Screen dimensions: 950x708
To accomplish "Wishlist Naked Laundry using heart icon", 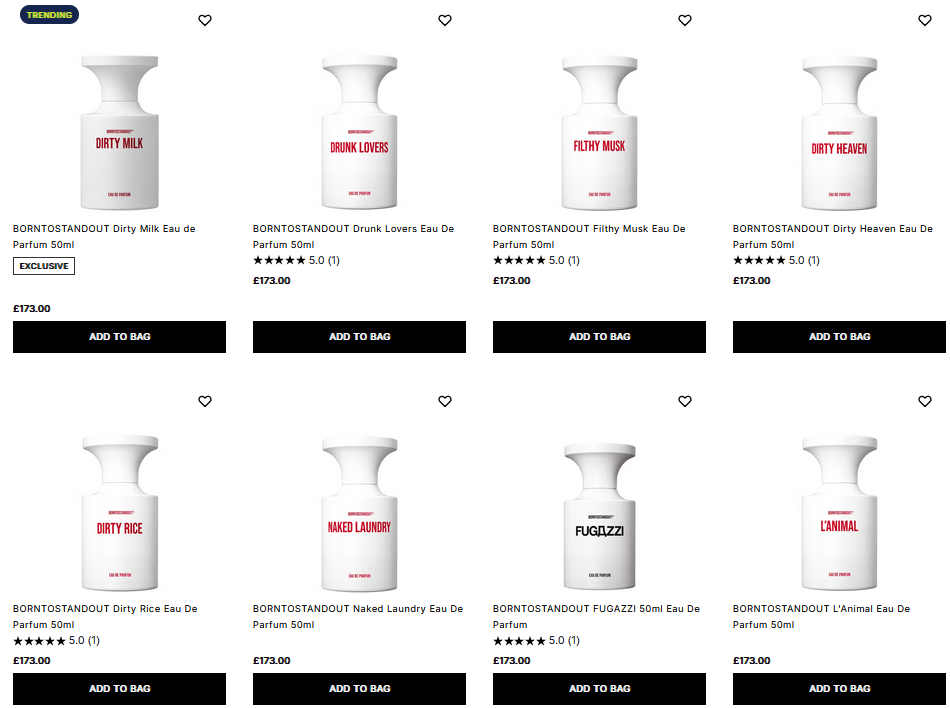I will [x=445, y=401].
